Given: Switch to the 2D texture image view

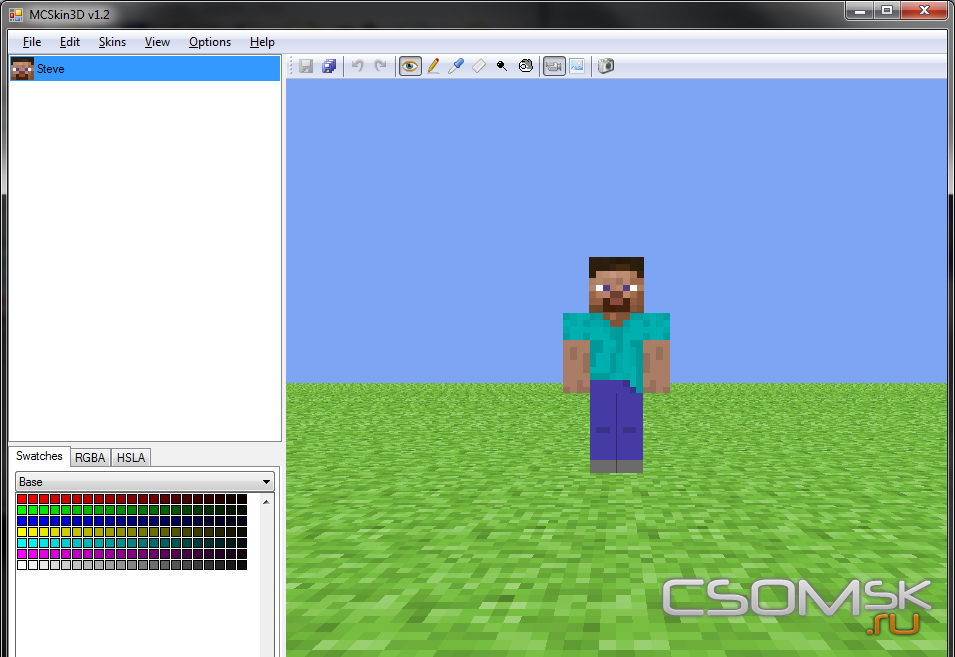Looking at the screenshot, I should pyautogui.click(x=577, y=66).
